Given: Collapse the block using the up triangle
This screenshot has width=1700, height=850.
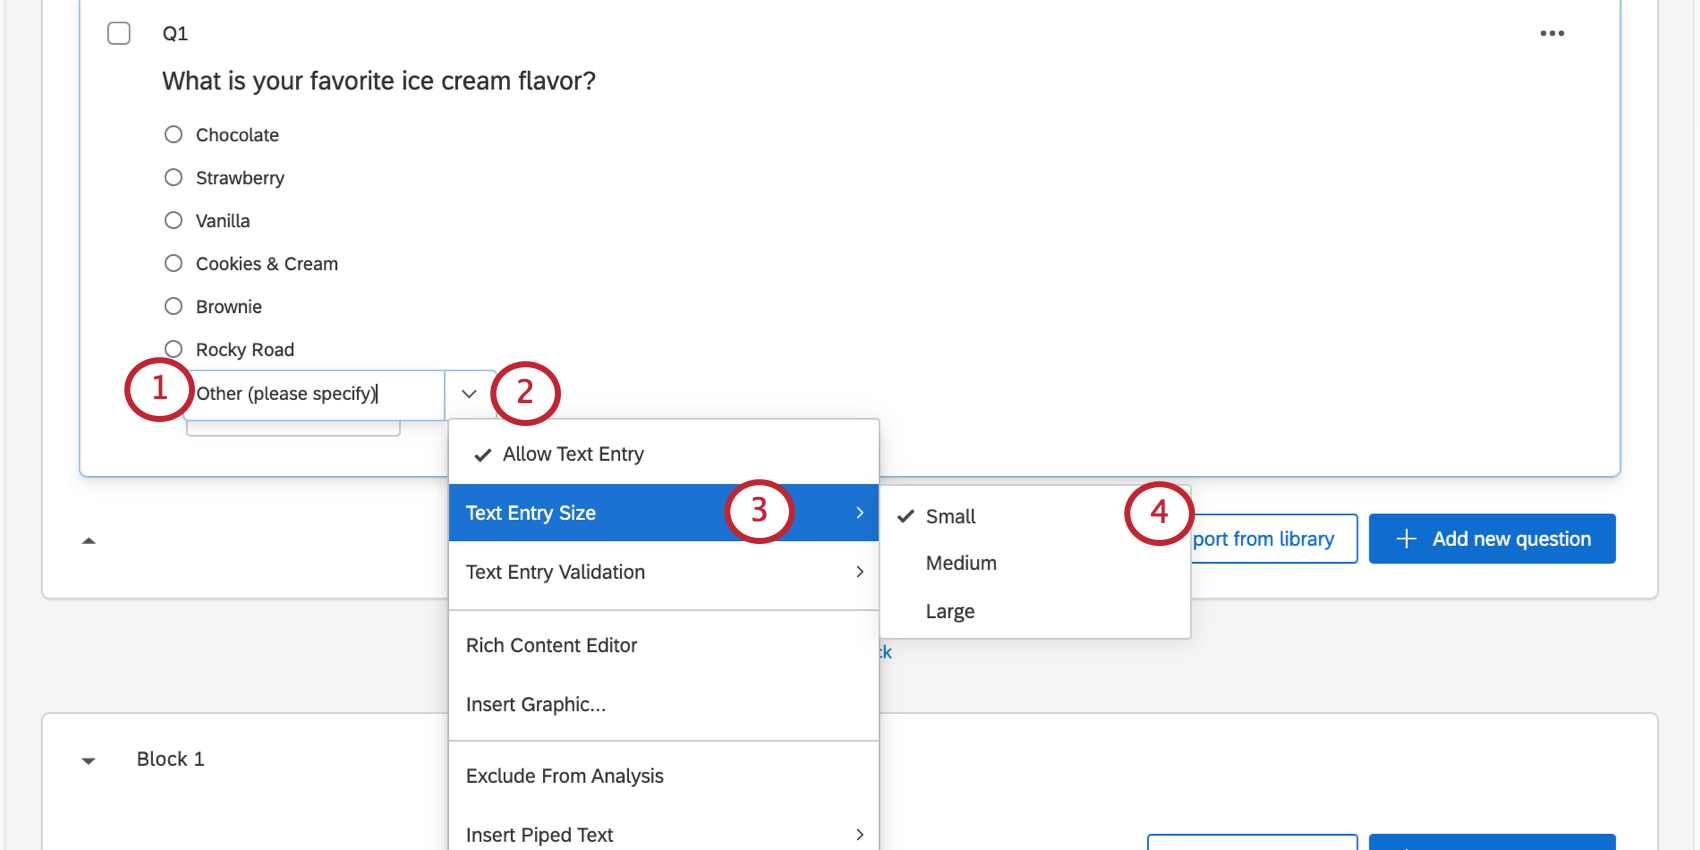Looking at the screenshot, I should [89, 541].
